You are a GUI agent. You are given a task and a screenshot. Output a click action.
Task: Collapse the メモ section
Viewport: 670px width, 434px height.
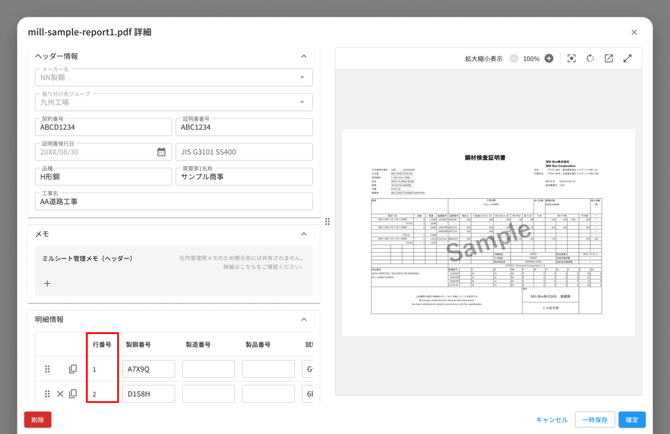click(x=304, y=234)
